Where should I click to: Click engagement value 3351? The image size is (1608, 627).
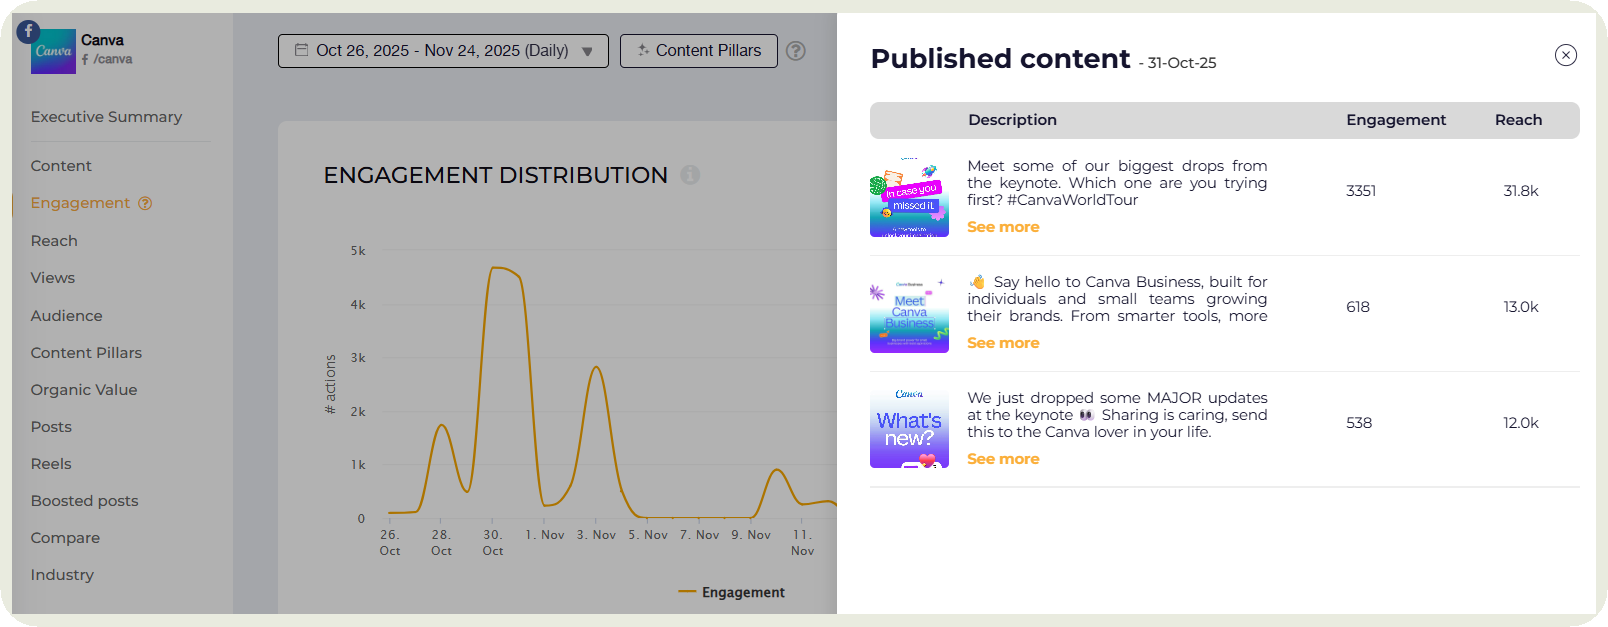pyautogui.click(x=1361, y=191)
